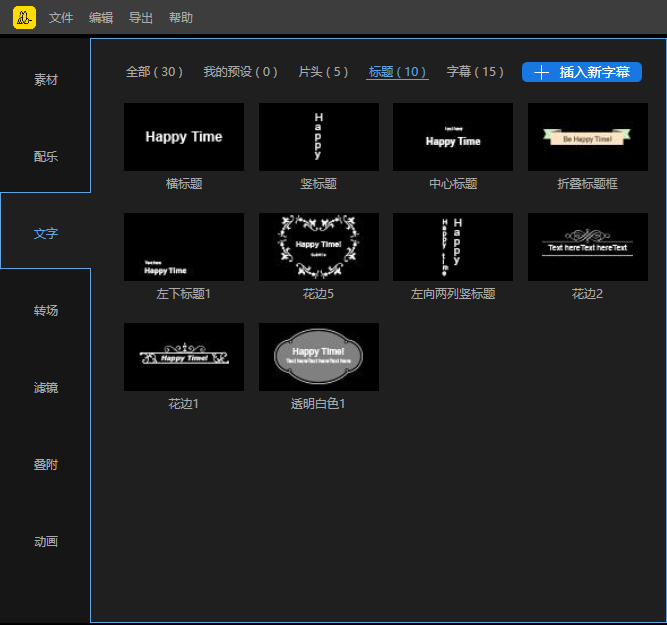Choose the 折叠标题框 ribbon template
The width and height of the screenshot is (667, 625).
(588, 137)
